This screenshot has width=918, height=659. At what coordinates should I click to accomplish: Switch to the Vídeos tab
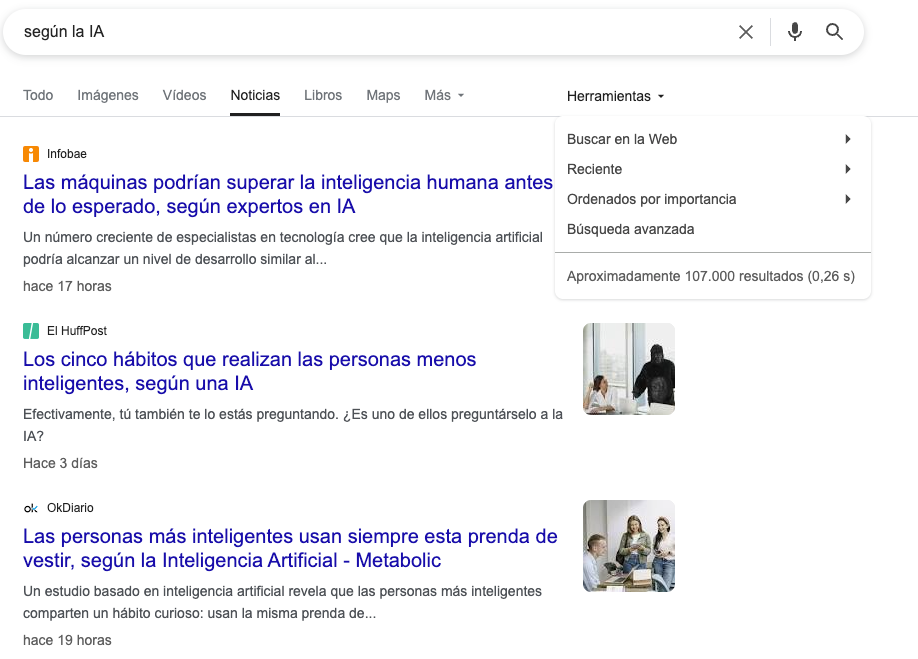[x=184, y=96]
